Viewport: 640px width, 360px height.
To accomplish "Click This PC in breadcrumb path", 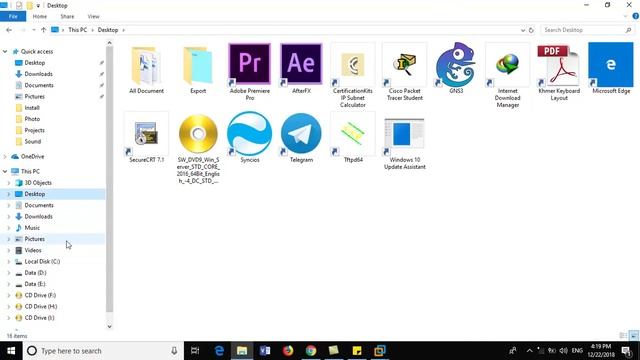I will (77, 30).
